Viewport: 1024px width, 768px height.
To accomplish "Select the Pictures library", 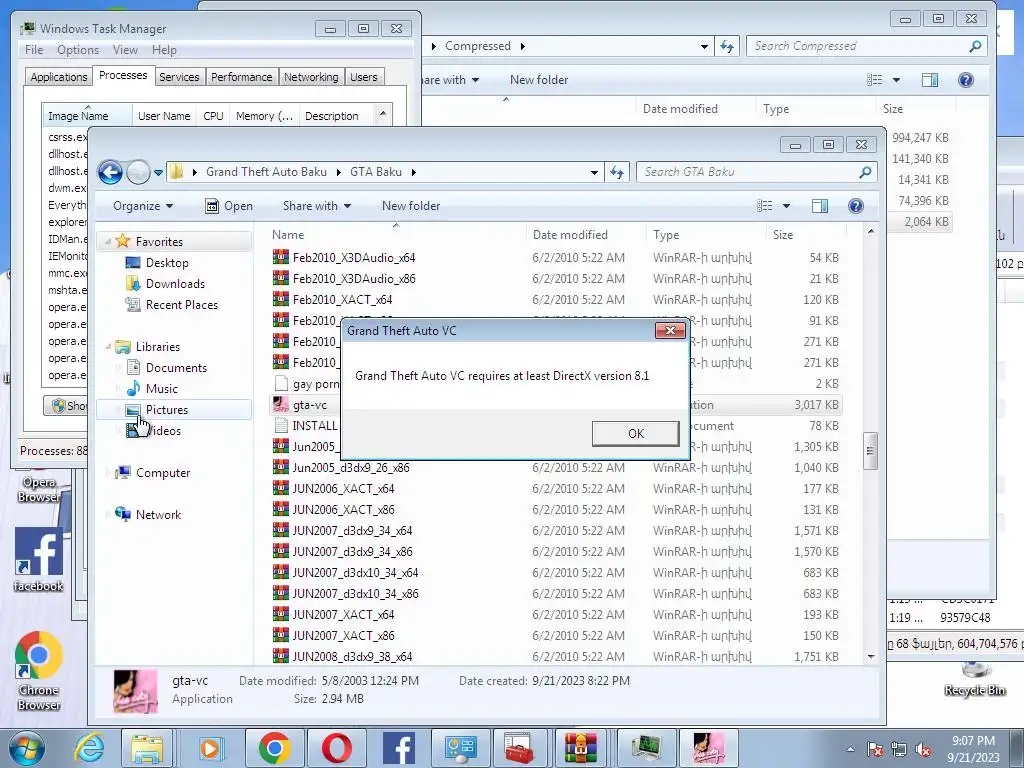I will pos(167,409).
